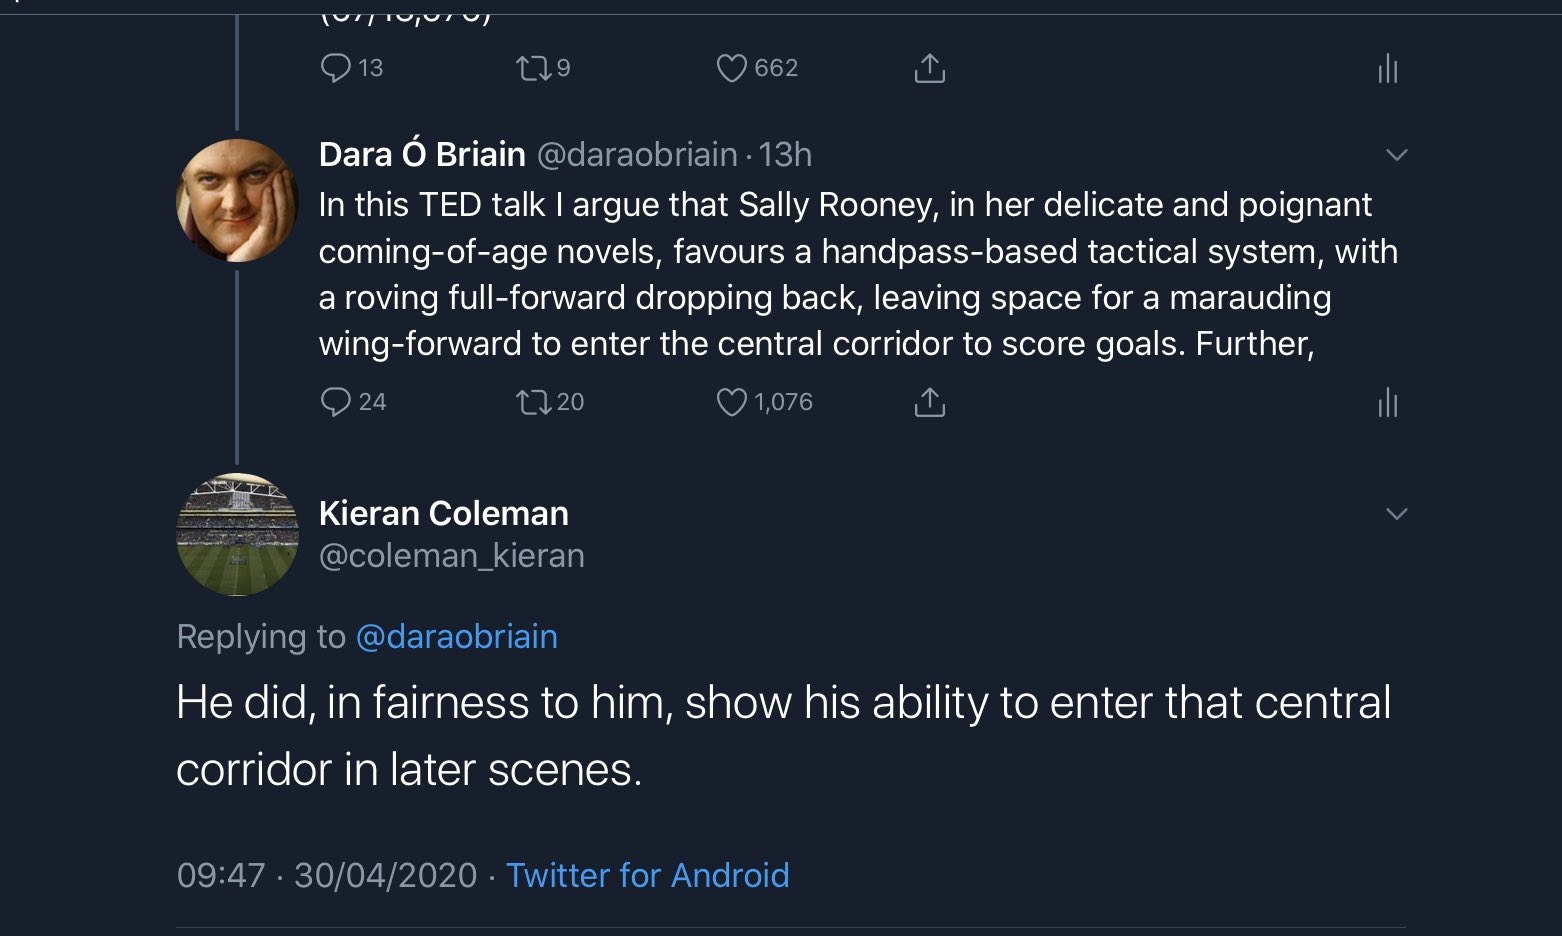Expand options chevron on Dara Ó Briain's tweet
This screenshot has height=936, width=1562.
(1396, 155)
